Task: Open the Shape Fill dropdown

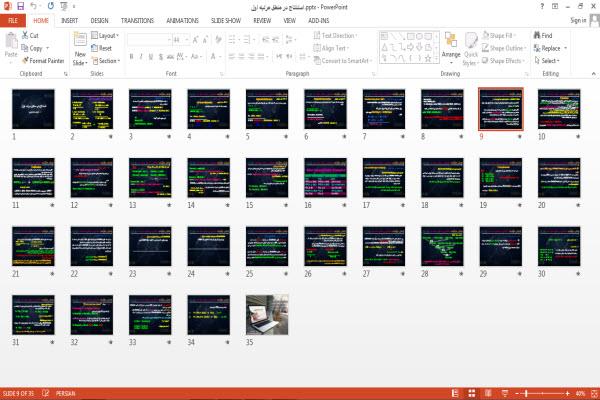Action: coord(499,35)
